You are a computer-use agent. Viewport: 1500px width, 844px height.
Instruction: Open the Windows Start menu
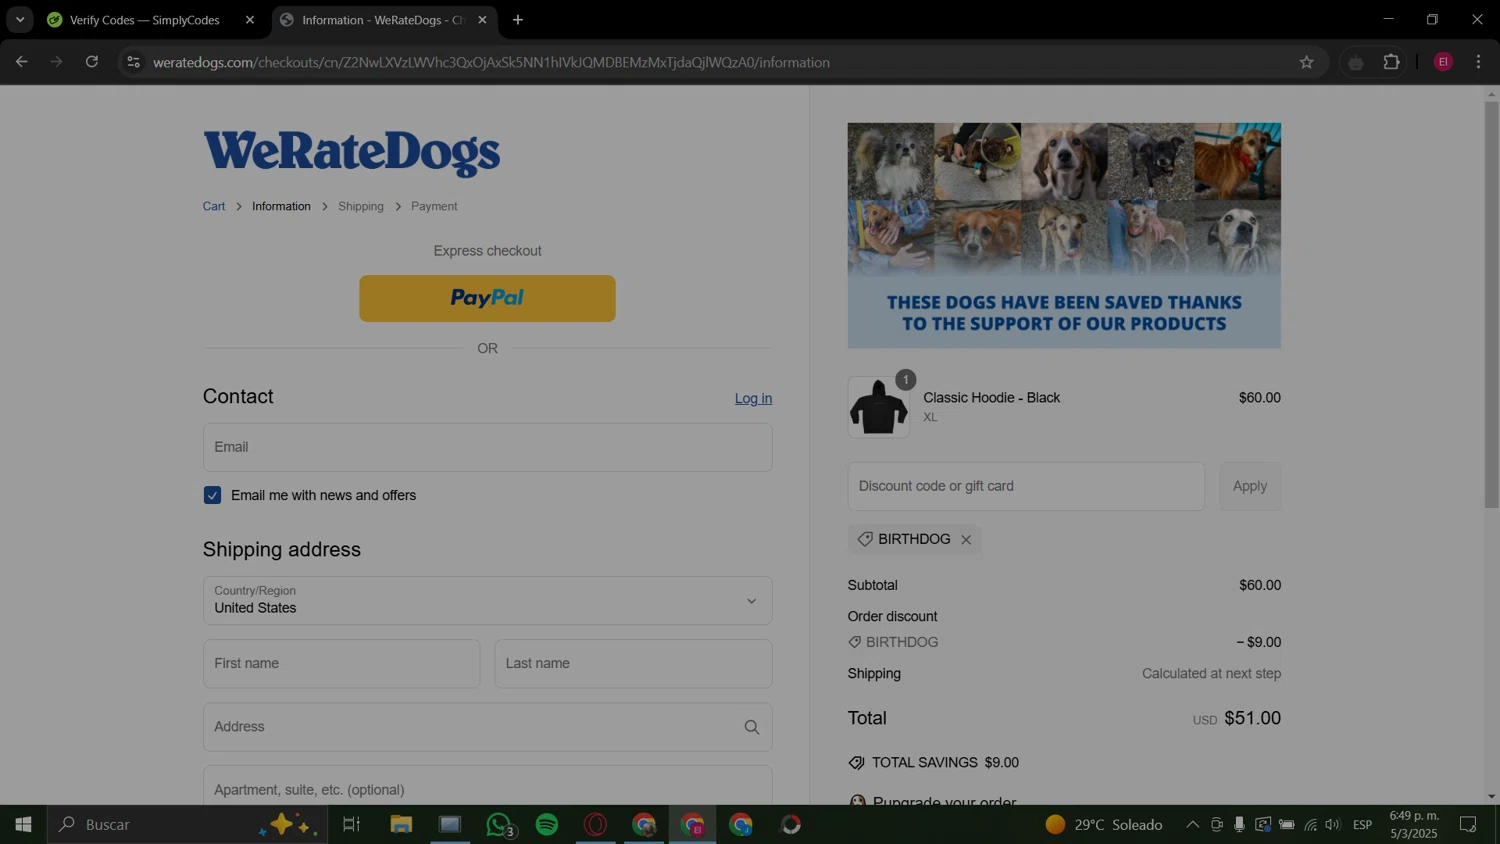pyautogui.click(x=23, y=825)
